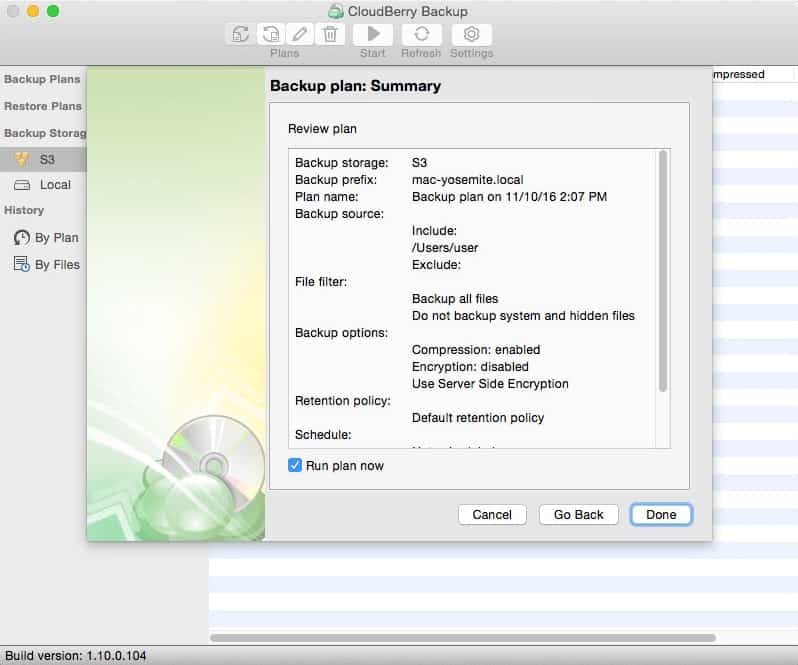
Task: Click the 'Backup prefix:' field label
Action: click(x=336, y=180)
